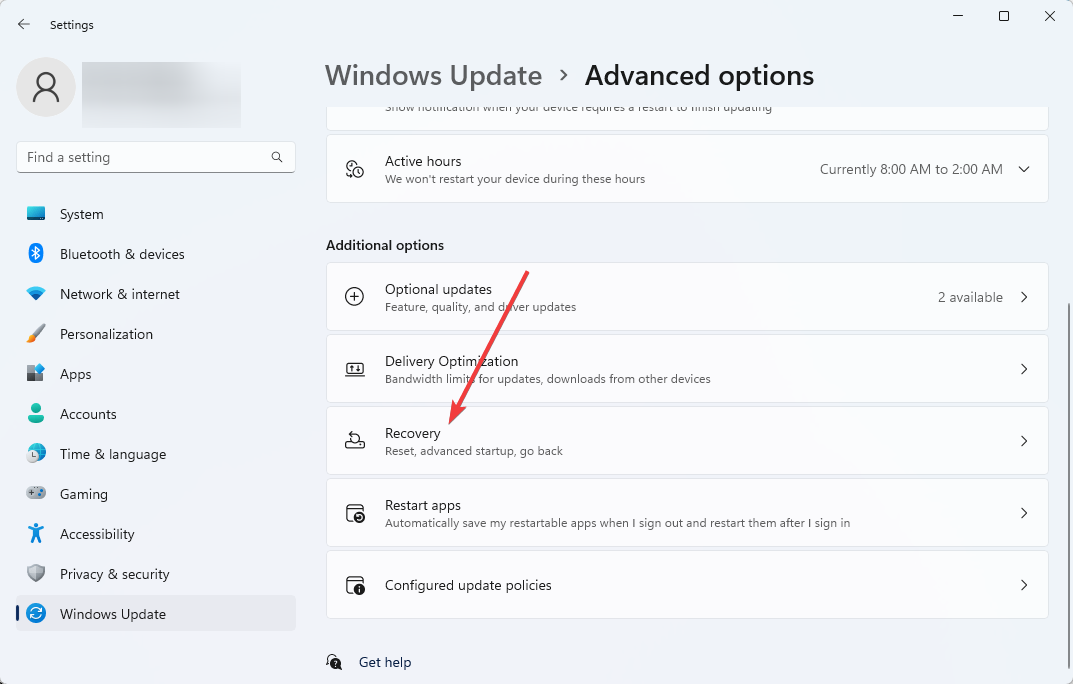This screenshot has width=1073, height=684.
Task: Click the Get help headset icon
Action: (334, 661)
